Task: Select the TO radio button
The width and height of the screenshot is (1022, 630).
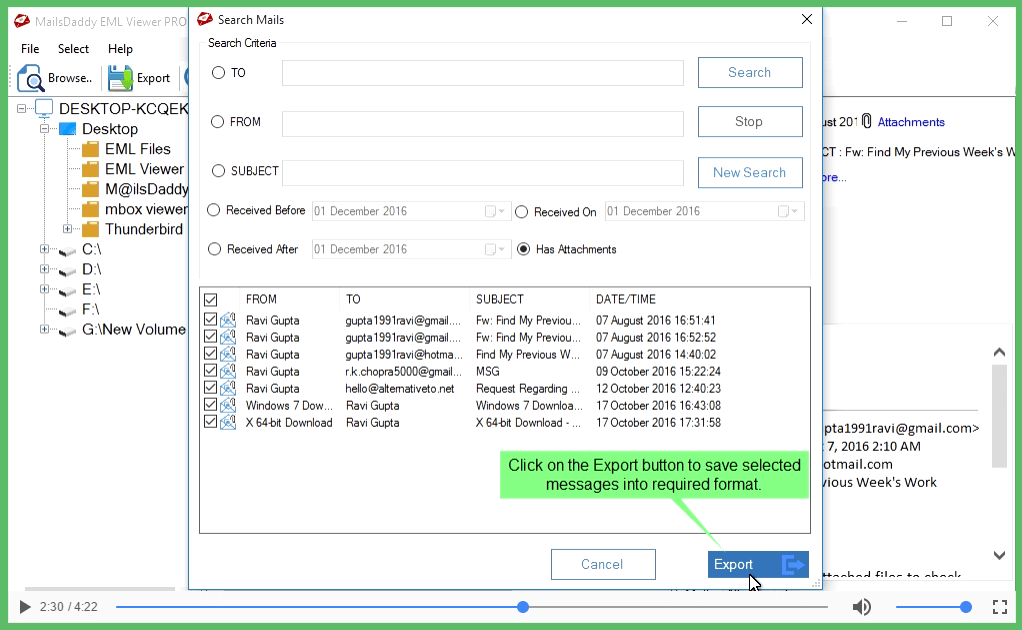Action: point(218,73)
